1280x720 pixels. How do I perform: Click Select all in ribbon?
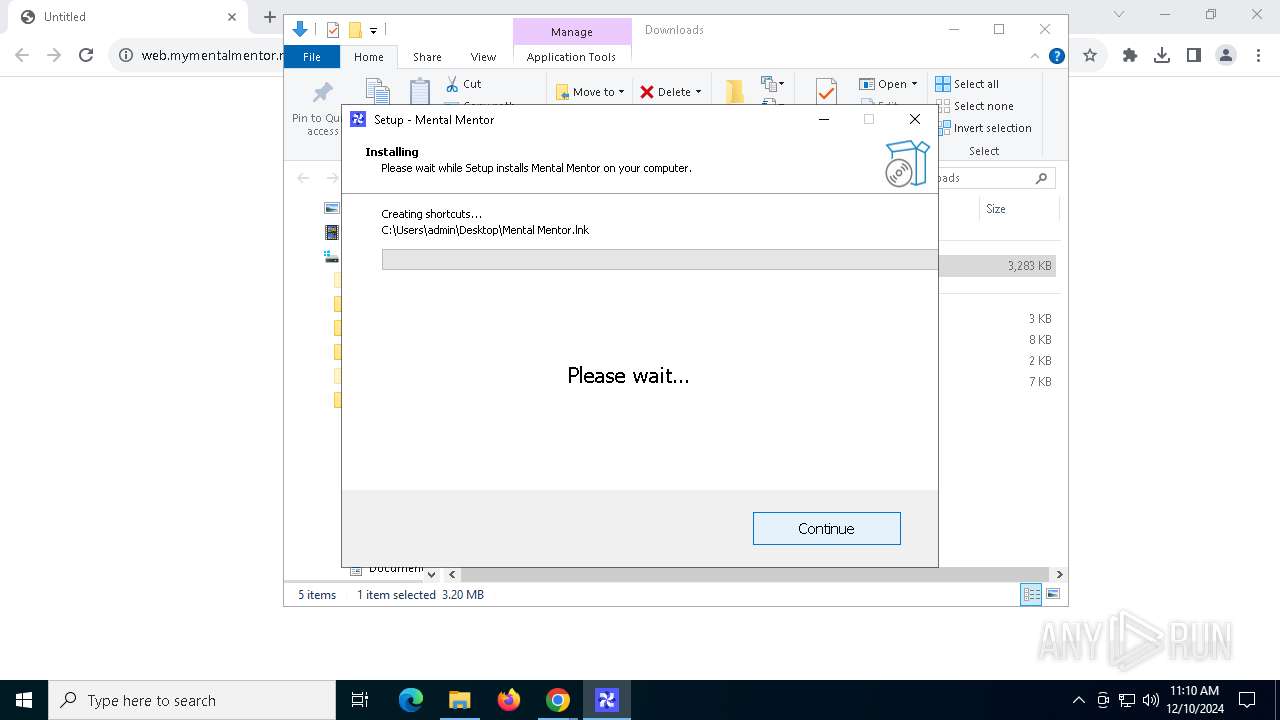967,84
